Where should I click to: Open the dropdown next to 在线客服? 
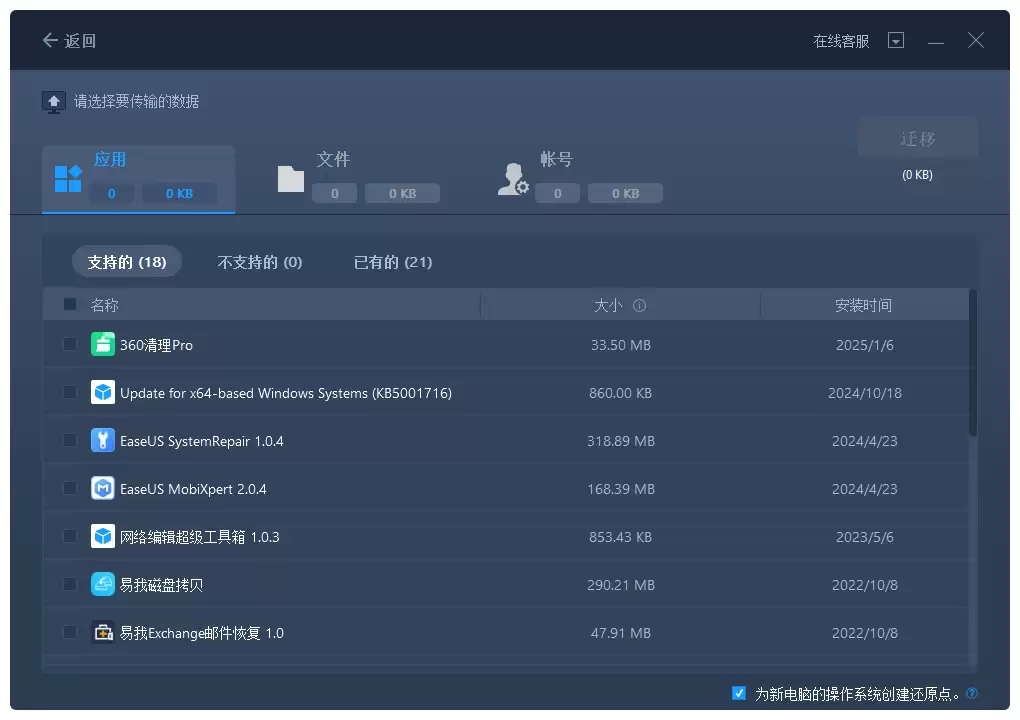[x=896, y=40]
